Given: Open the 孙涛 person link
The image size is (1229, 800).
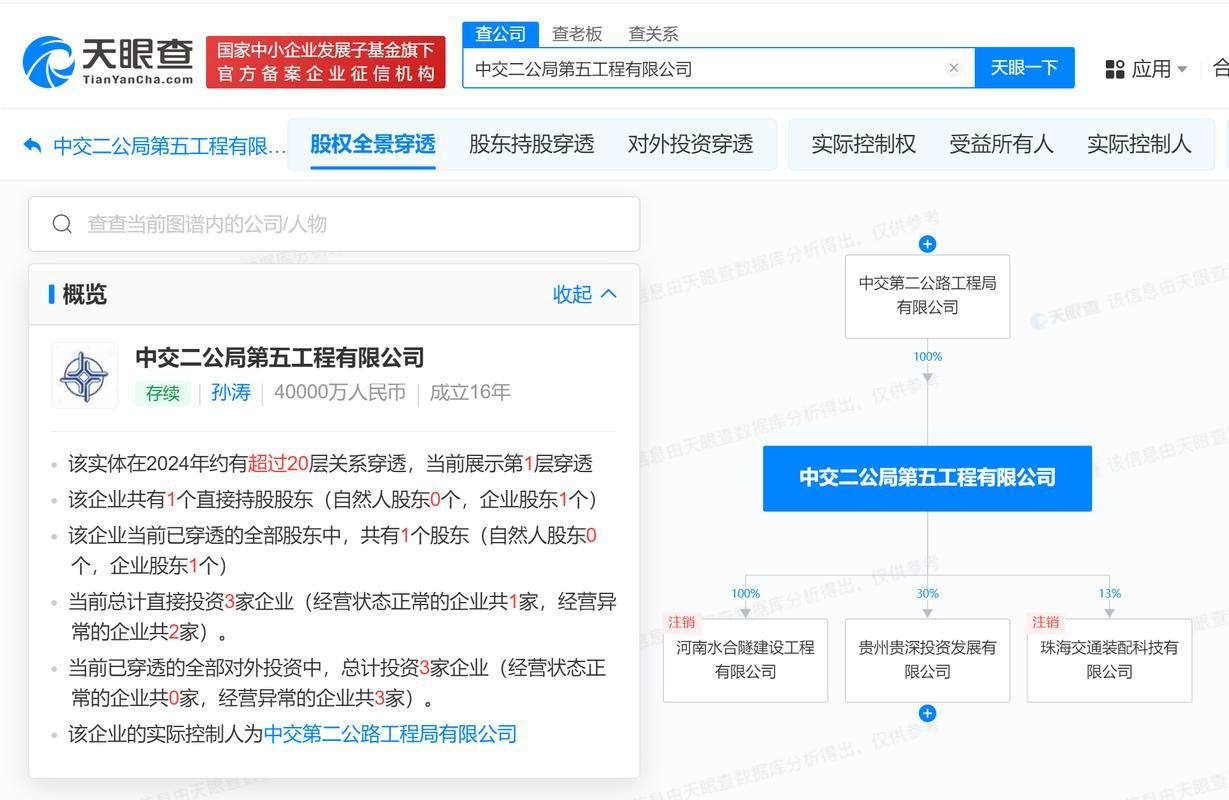Looking at the screenshot, I should click(x=231, y=393).
